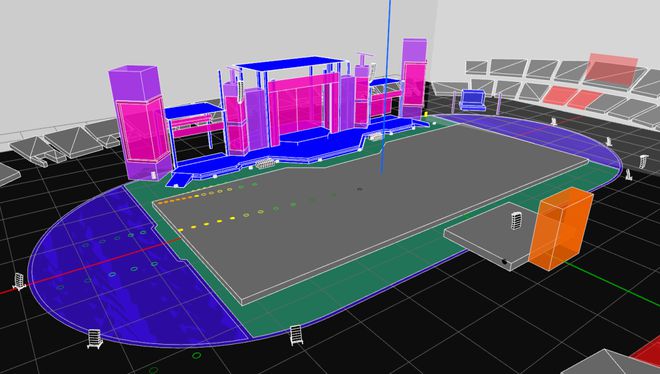Select the bottom-left loudspeaker outside the blue zone
Image resolution: width=660 pixels, height=374 pixels.
[95, 339]
